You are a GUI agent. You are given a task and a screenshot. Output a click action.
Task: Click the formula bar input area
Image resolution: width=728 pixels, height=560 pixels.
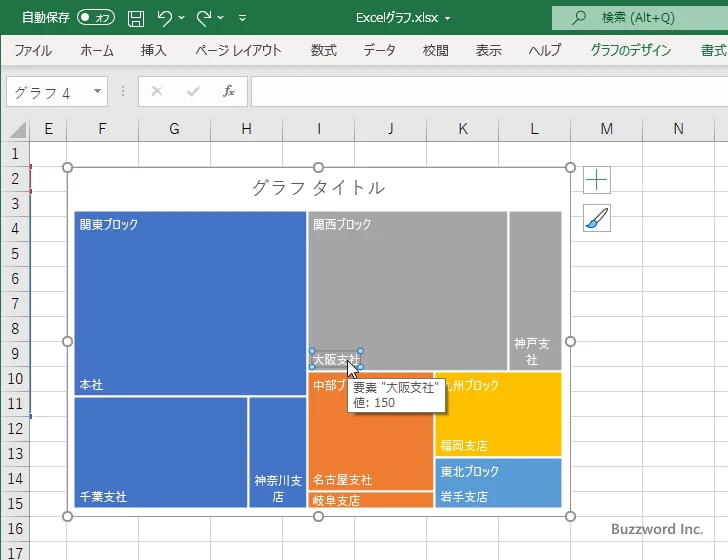[489, 91]
